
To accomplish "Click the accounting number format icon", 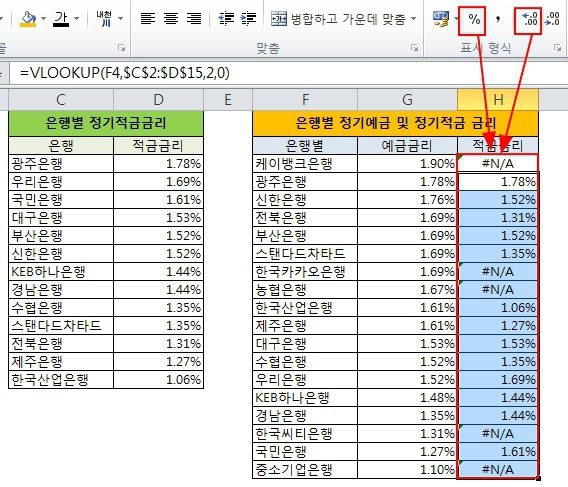I will point(441,19).
